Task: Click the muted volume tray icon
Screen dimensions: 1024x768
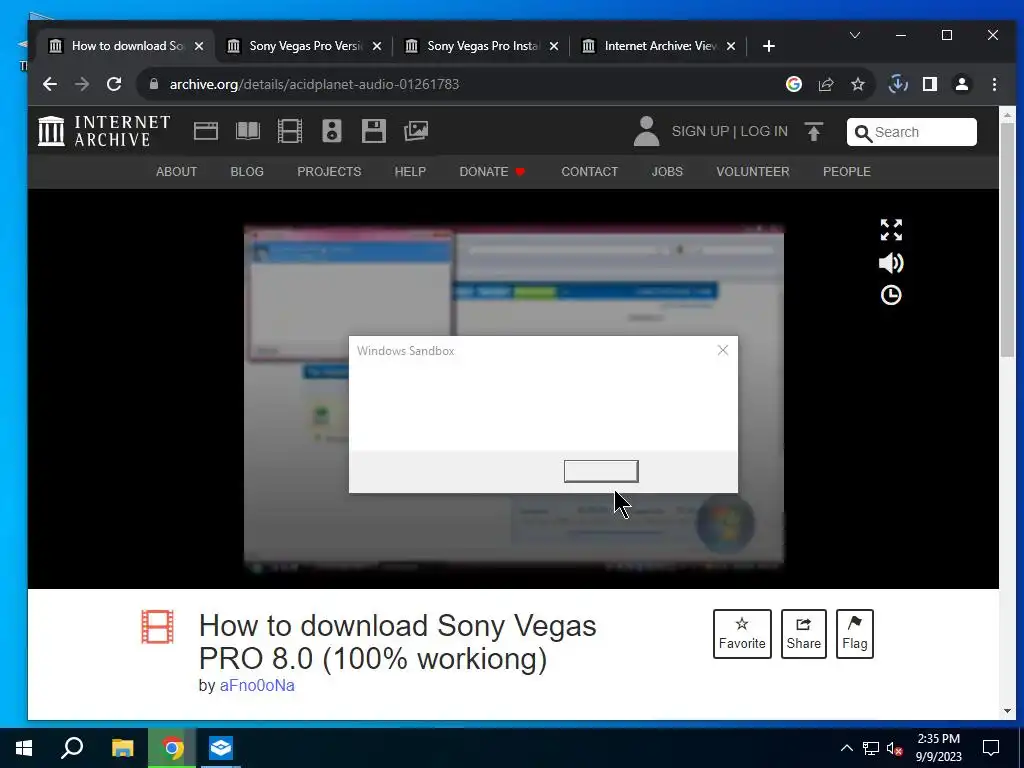Action: point(895,748)
